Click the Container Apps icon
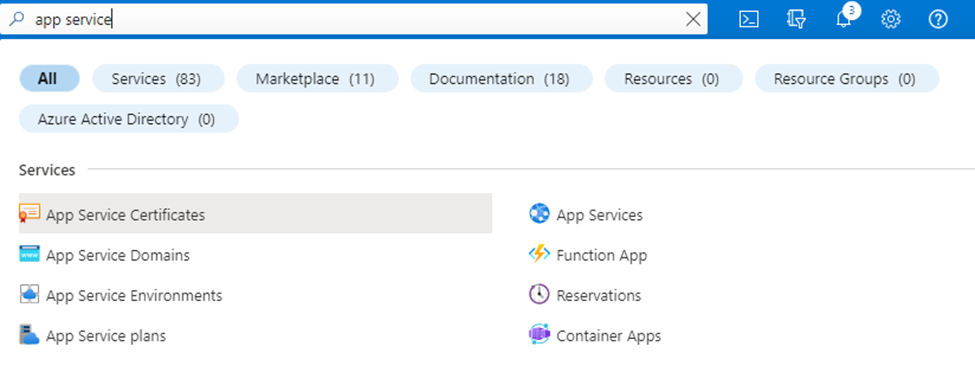975x372 pixels. [x=539, y=335]
